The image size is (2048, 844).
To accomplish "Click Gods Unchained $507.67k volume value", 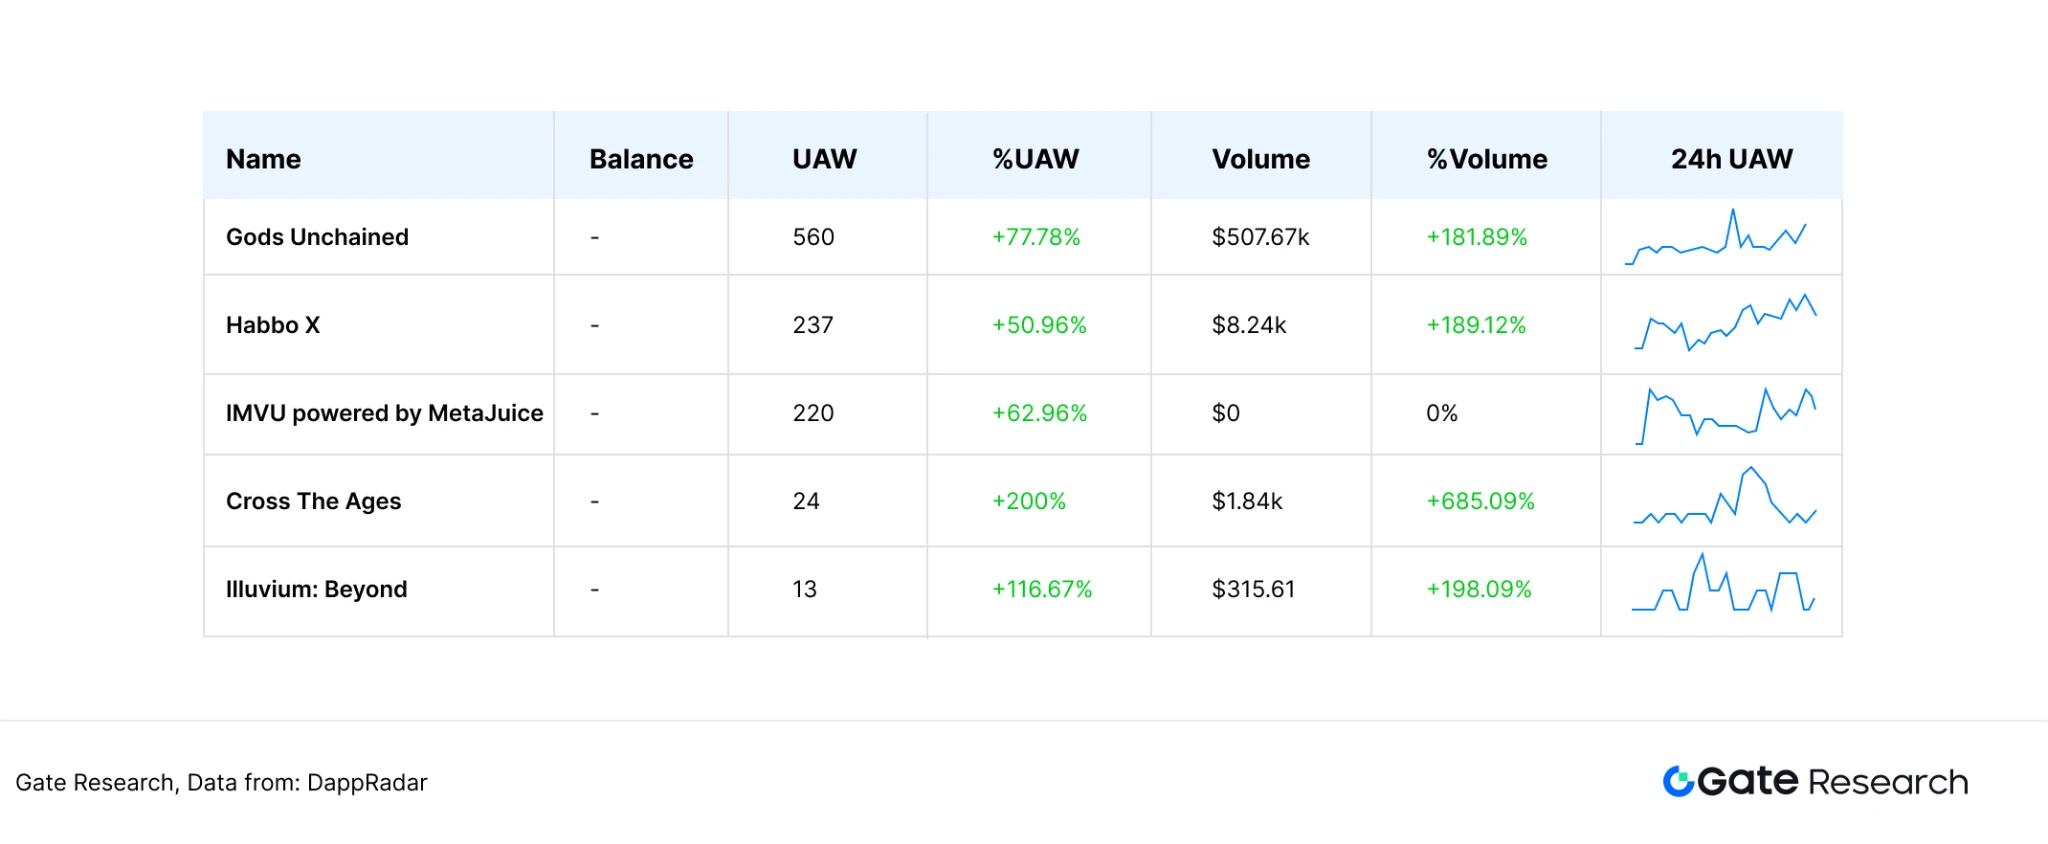I will pos(1260,237).
